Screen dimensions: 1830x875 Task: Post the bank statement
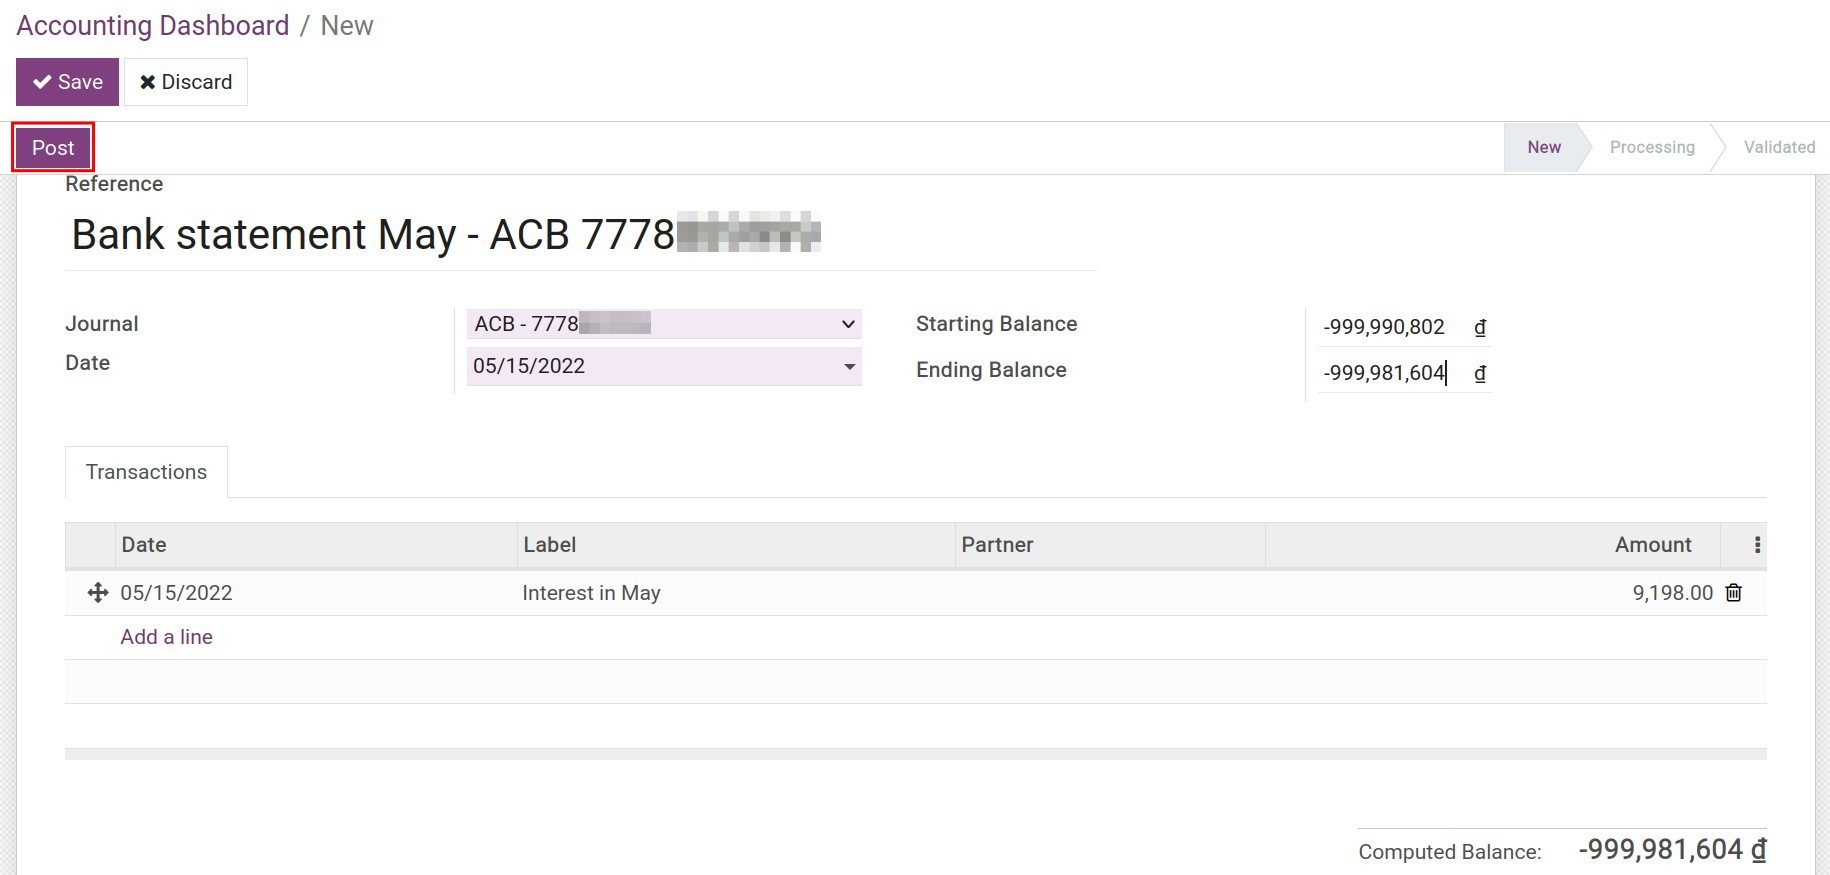click(x=53, y=148)
